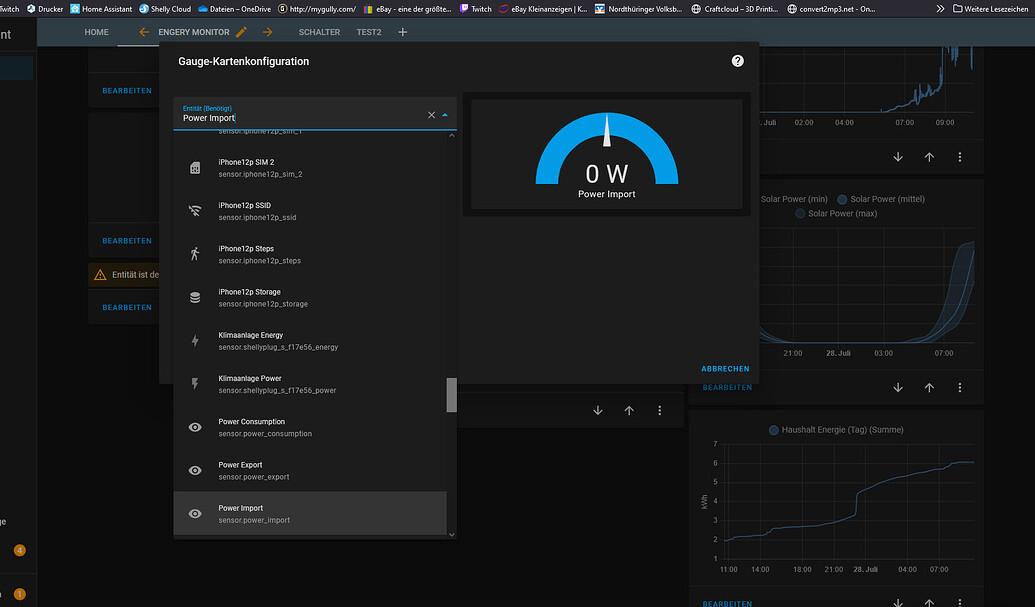Viewport: 1035px width, 607px height.
Task: Click the entity list scrollbar thumb
Action: click(x=451, y=394)
